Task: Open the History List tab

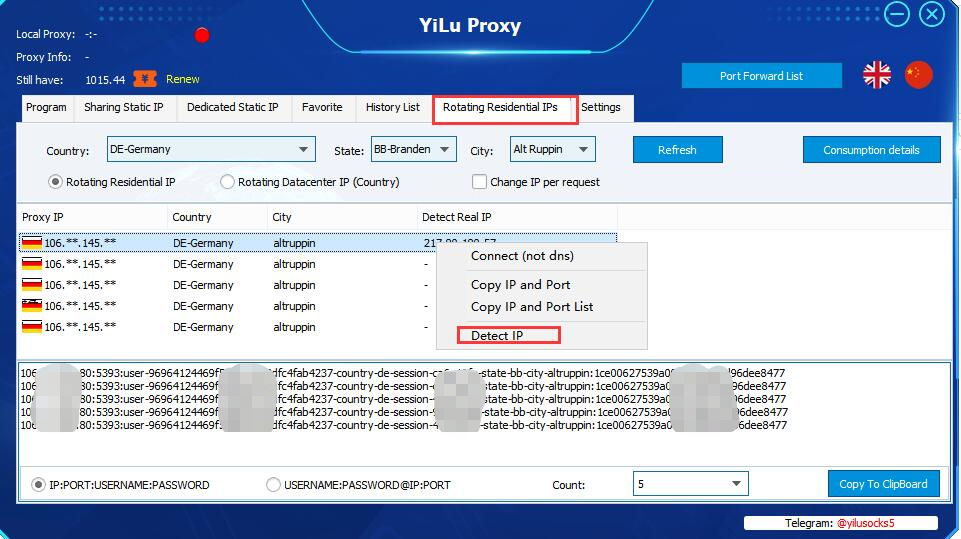Action: click(393, 107)
